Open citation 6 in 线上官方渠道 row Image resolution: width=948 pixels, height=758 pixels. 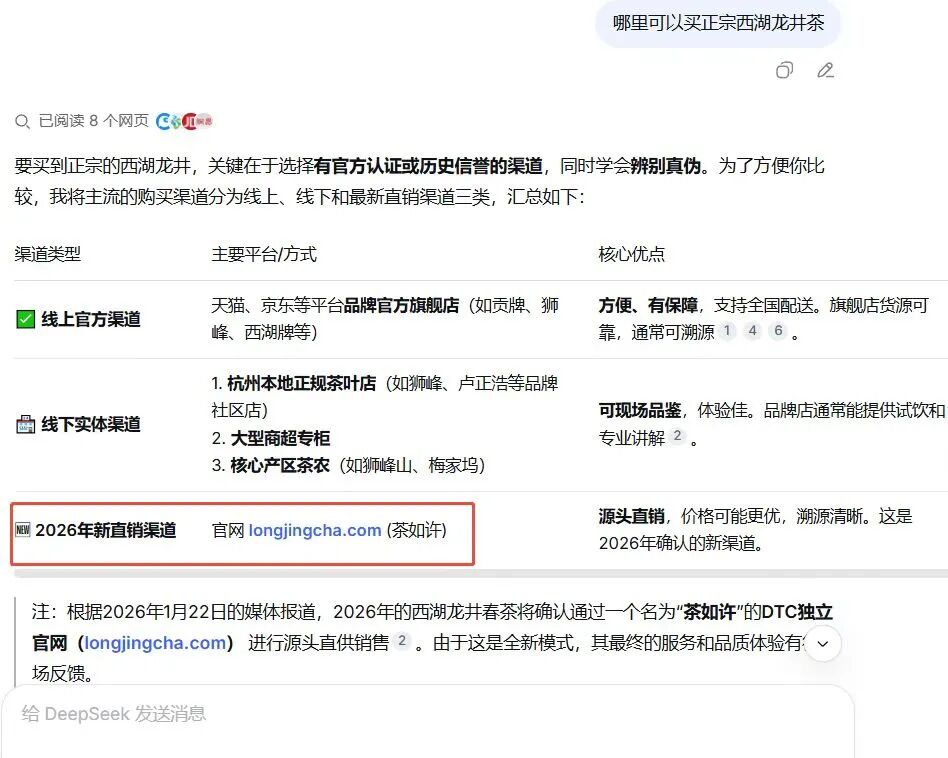[x=778, y=331]
